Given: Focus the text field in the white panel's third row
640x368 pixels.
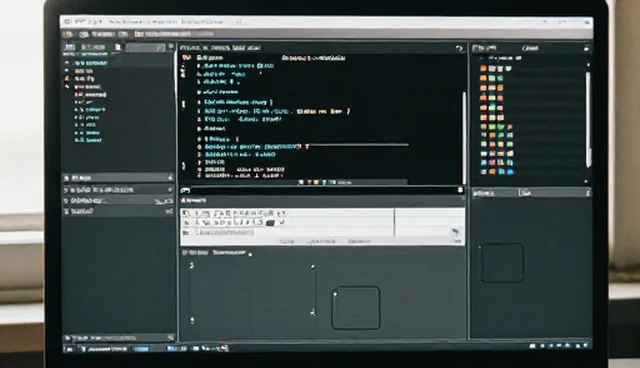Looking at the screenshot, I should 224,233.
